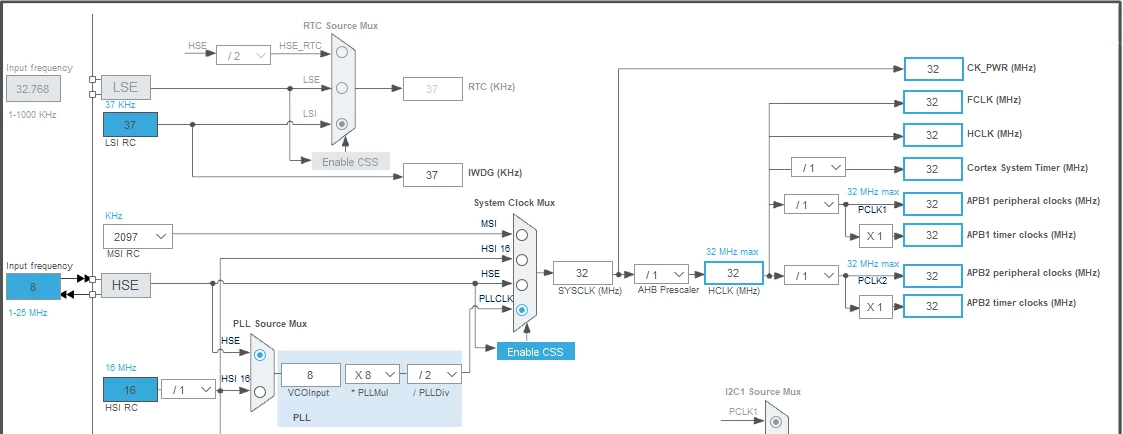Image resolution: width=1123 pixels, height=434 pixels.
Task: Click the CK_PWR (MHz) output field
Action: tap(932, 69)
